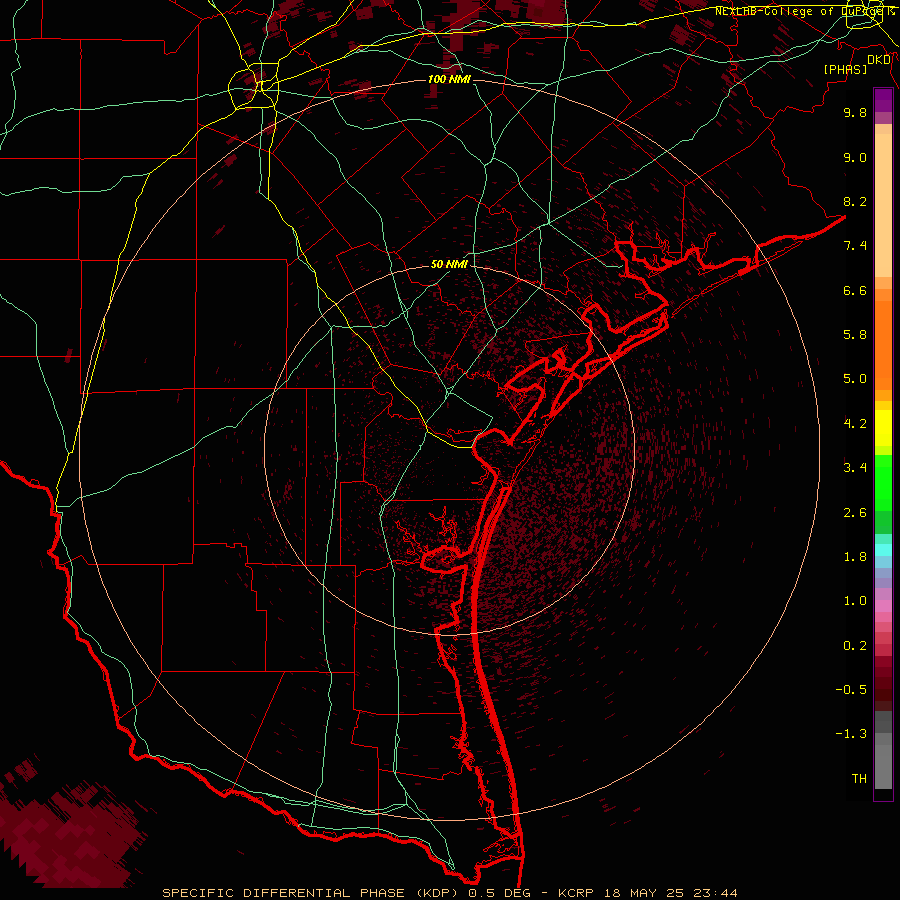Click the 4.2 value on color scale
900x900 pixels.
[855, 424]
